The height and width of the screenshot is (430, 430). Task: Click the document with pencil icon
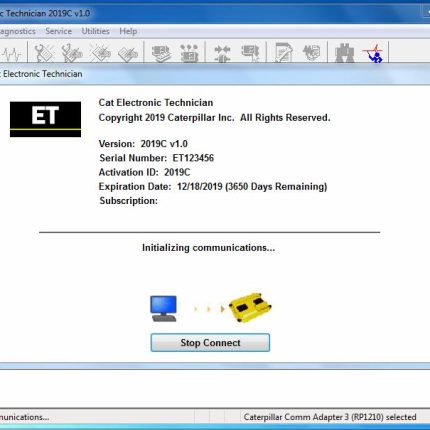point(283,53)
